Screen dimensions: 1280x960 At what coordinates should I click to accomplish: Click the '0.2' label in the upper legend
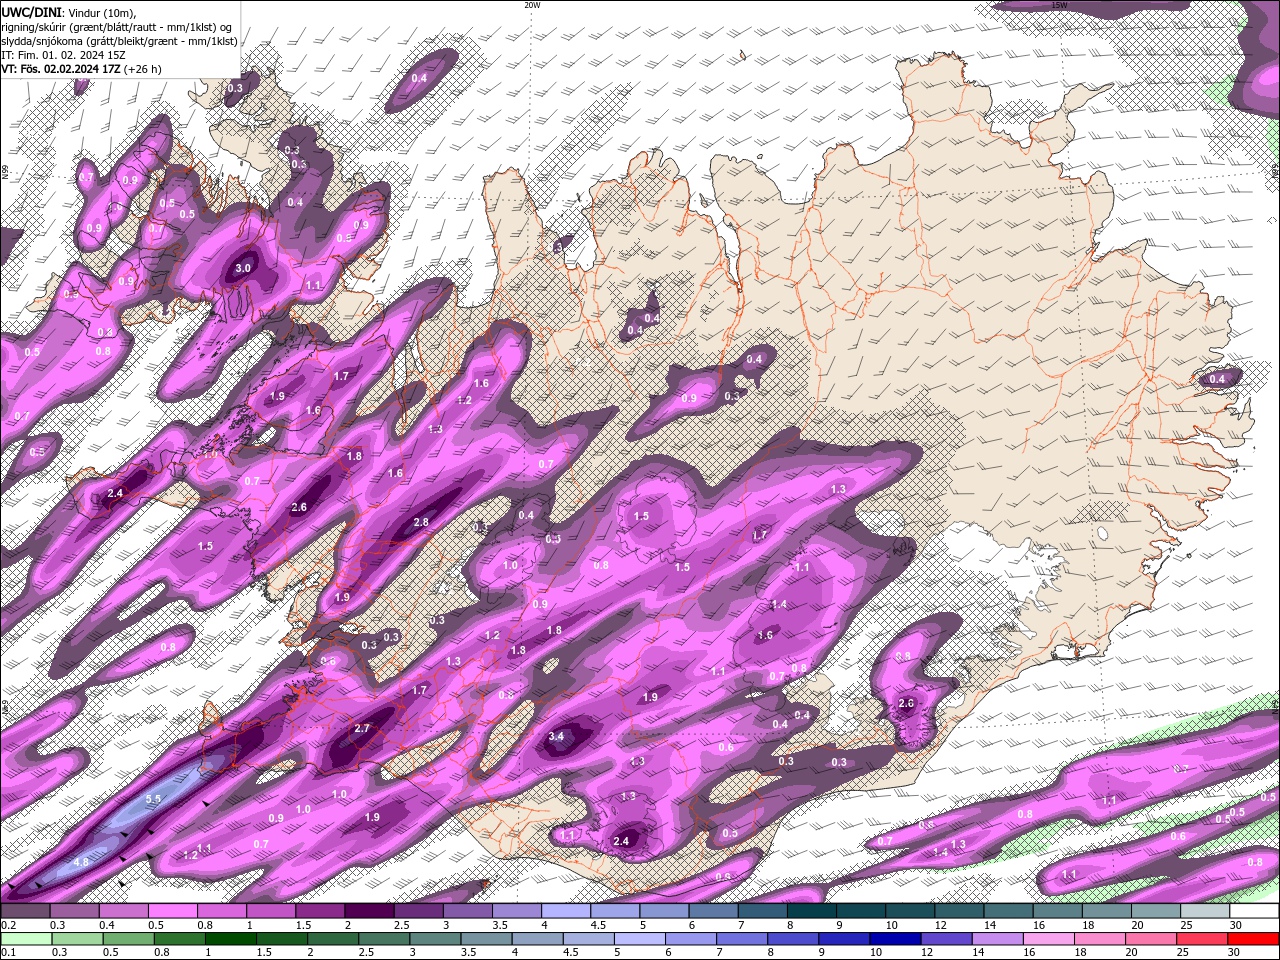(x=7, y=925)
